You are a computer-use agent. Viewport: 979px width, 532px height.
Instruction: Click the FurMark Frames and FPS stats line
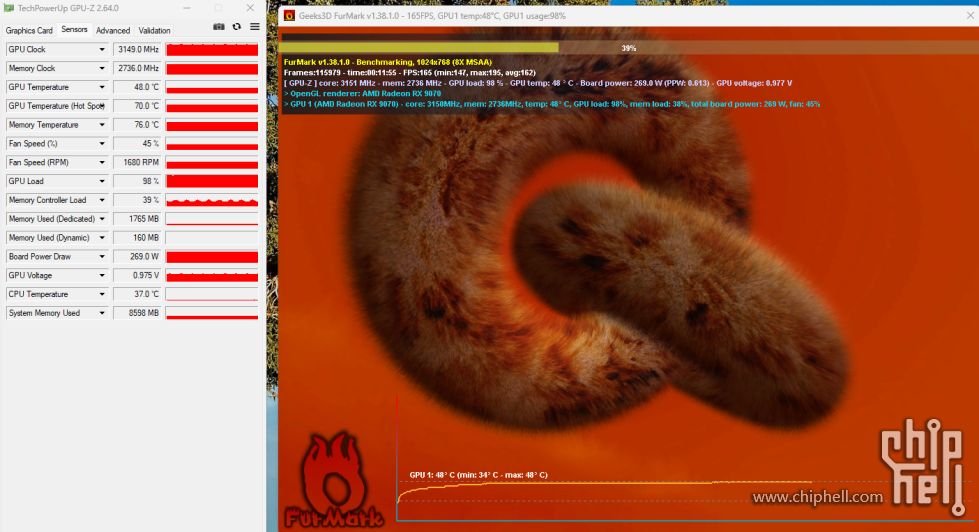(410, 72)
